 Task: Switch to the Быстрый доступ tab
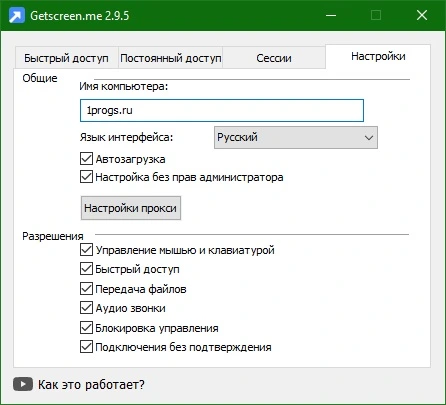pos(66,58)
